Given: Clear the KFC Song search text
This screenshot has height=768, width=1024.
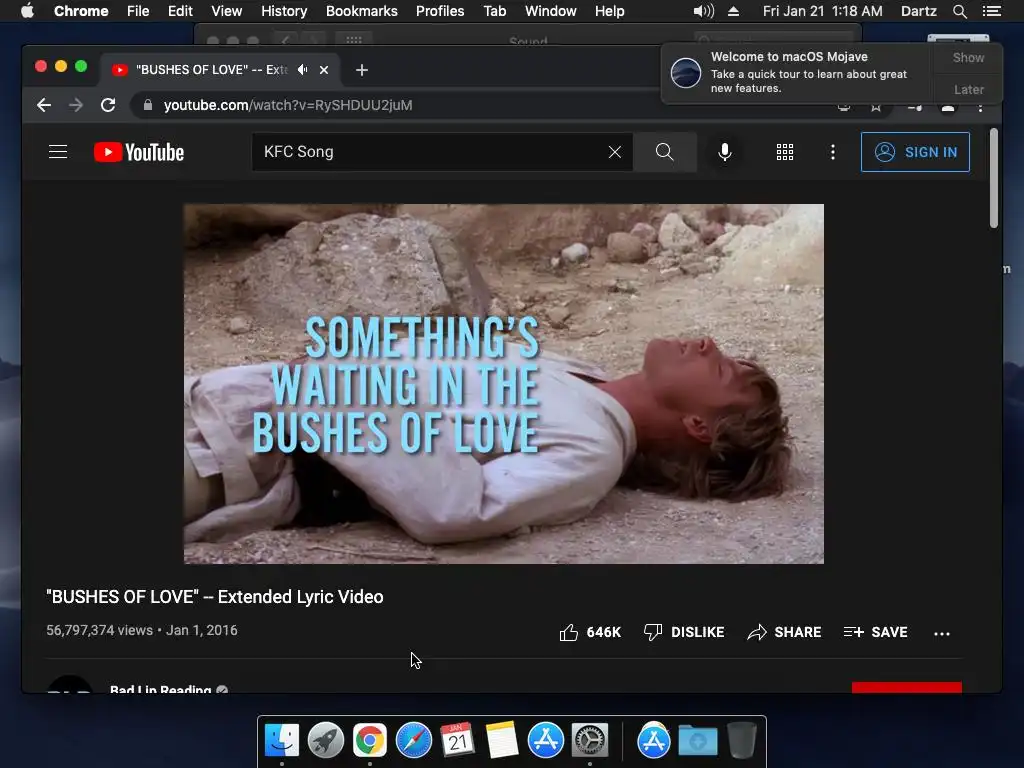Looking at the screenshot, I should (615, 152).
